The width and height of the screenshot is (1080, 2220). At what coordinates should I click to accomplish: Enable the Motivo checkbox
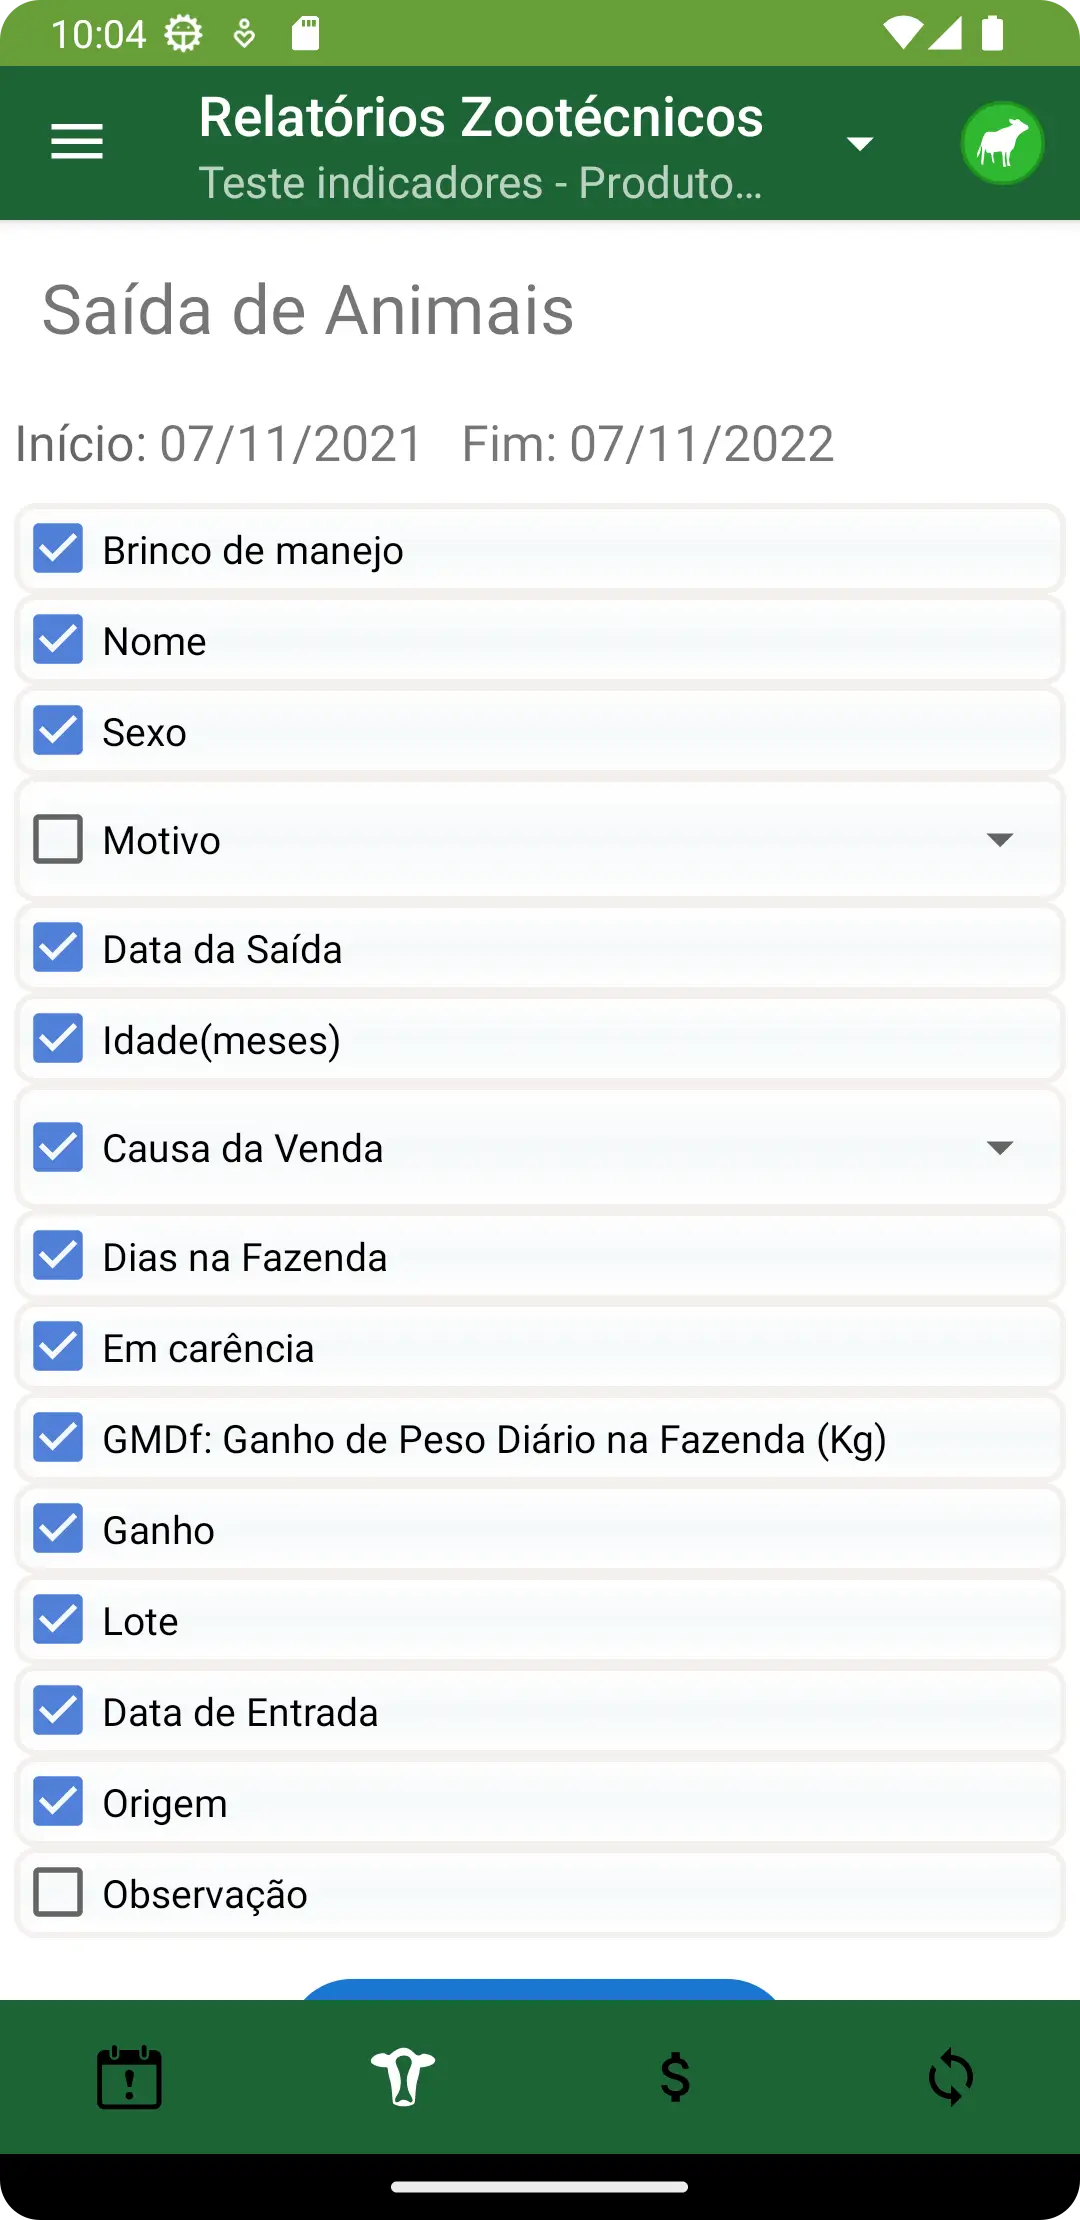coord(58,839)
